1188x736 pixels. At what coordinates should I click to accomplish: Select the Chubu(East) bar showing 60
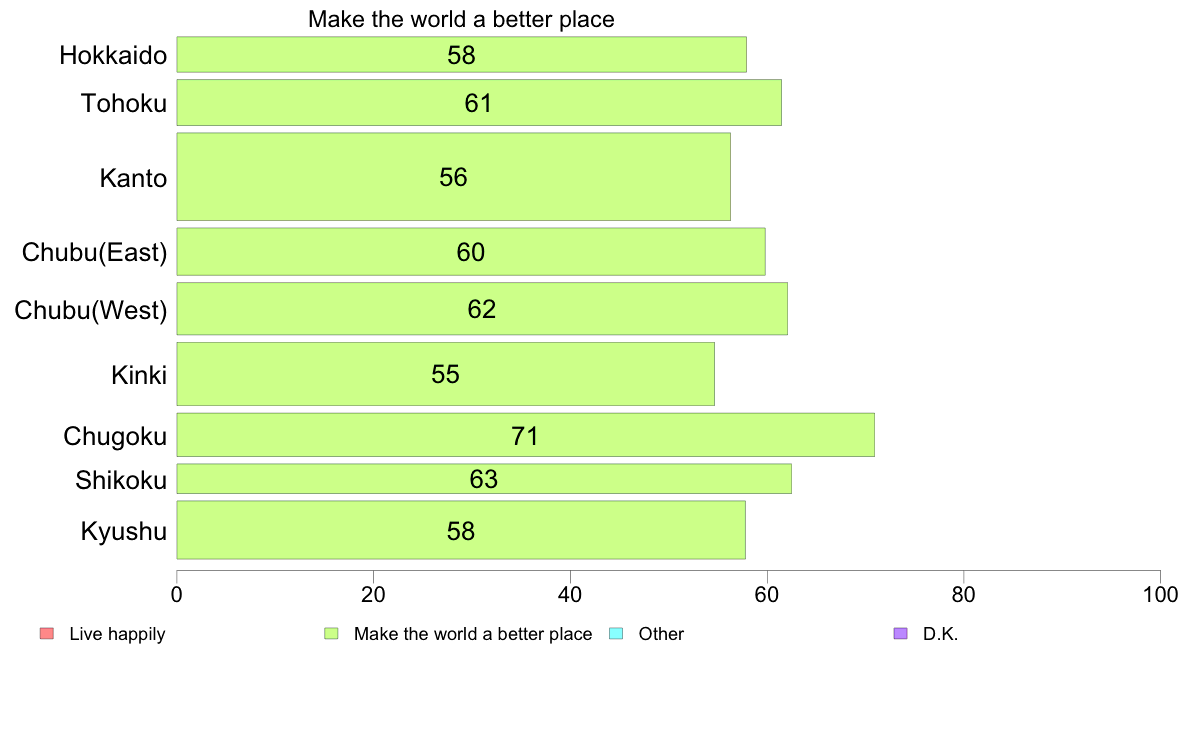471,252
